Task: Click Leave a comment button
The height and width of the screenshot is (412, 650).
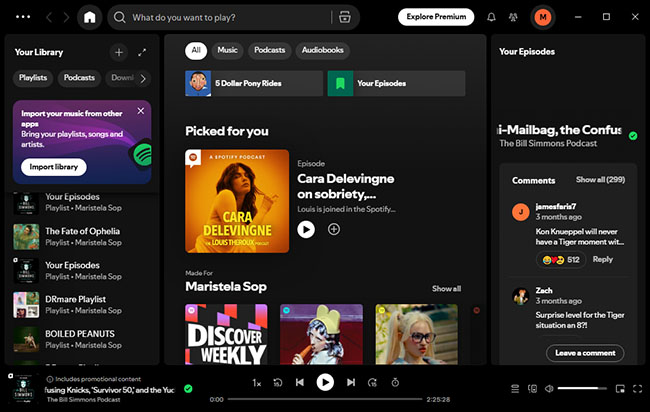Action: click(585, 353)
